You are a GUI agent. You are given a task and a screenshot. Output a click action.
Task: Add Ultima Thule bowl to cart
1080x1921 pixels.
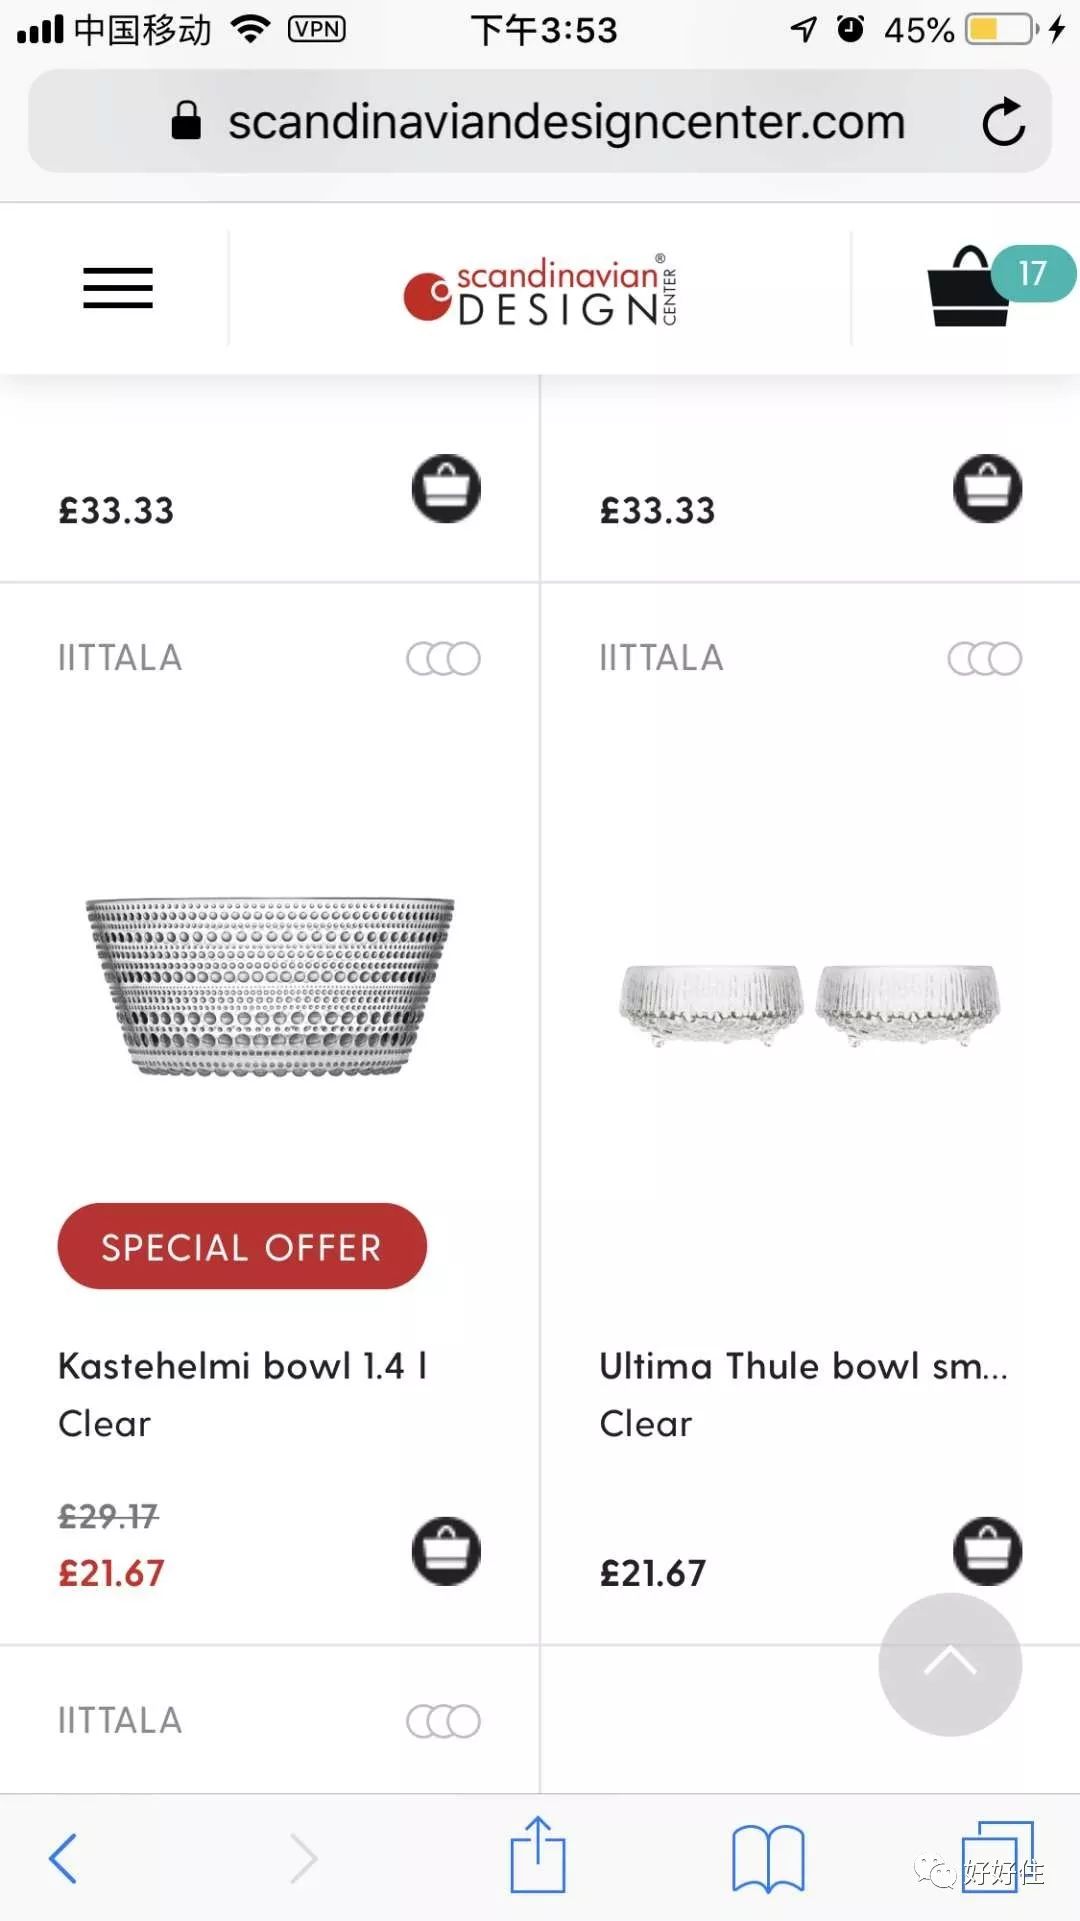click(x=987, y=1551)
